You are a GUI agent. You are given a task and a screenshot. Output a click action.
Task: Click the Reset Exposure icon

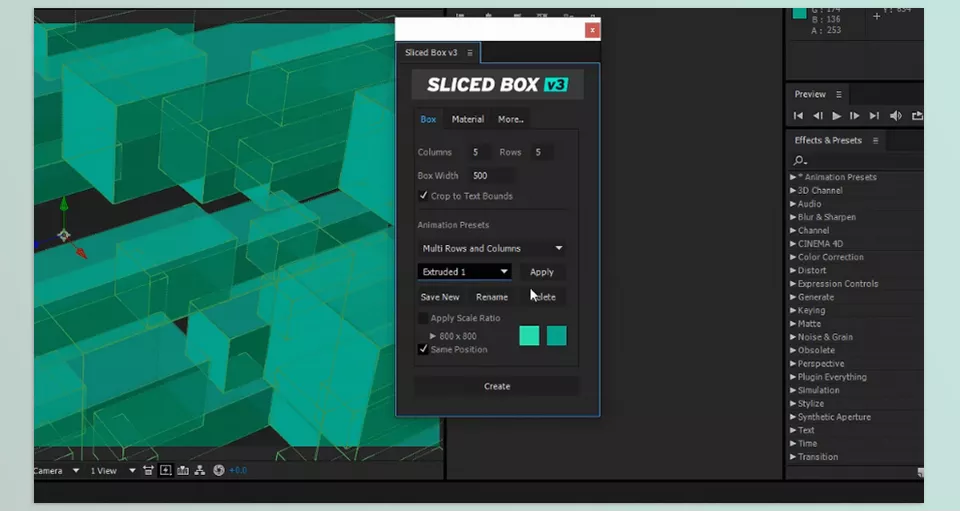point(219,470)
